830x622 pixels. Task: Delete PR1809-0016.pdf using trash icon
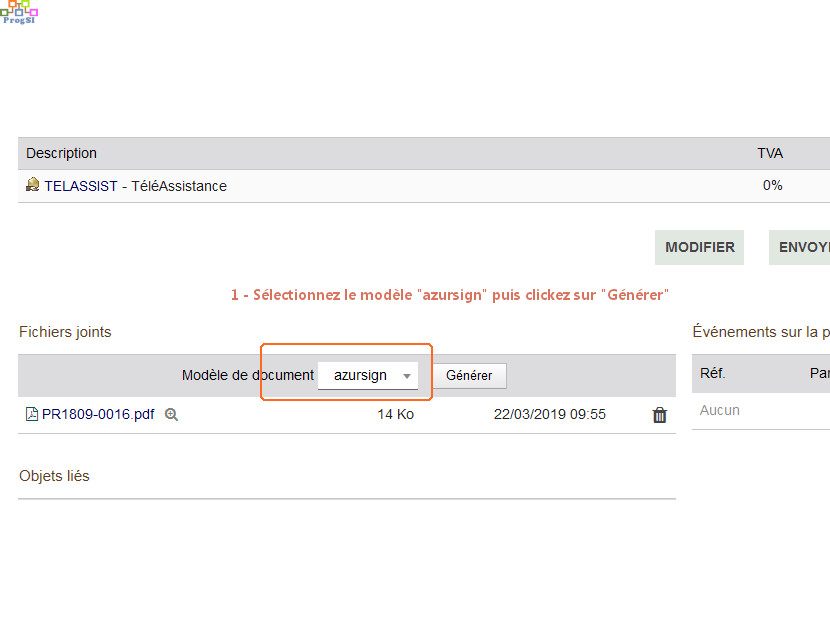click(660, 415)
